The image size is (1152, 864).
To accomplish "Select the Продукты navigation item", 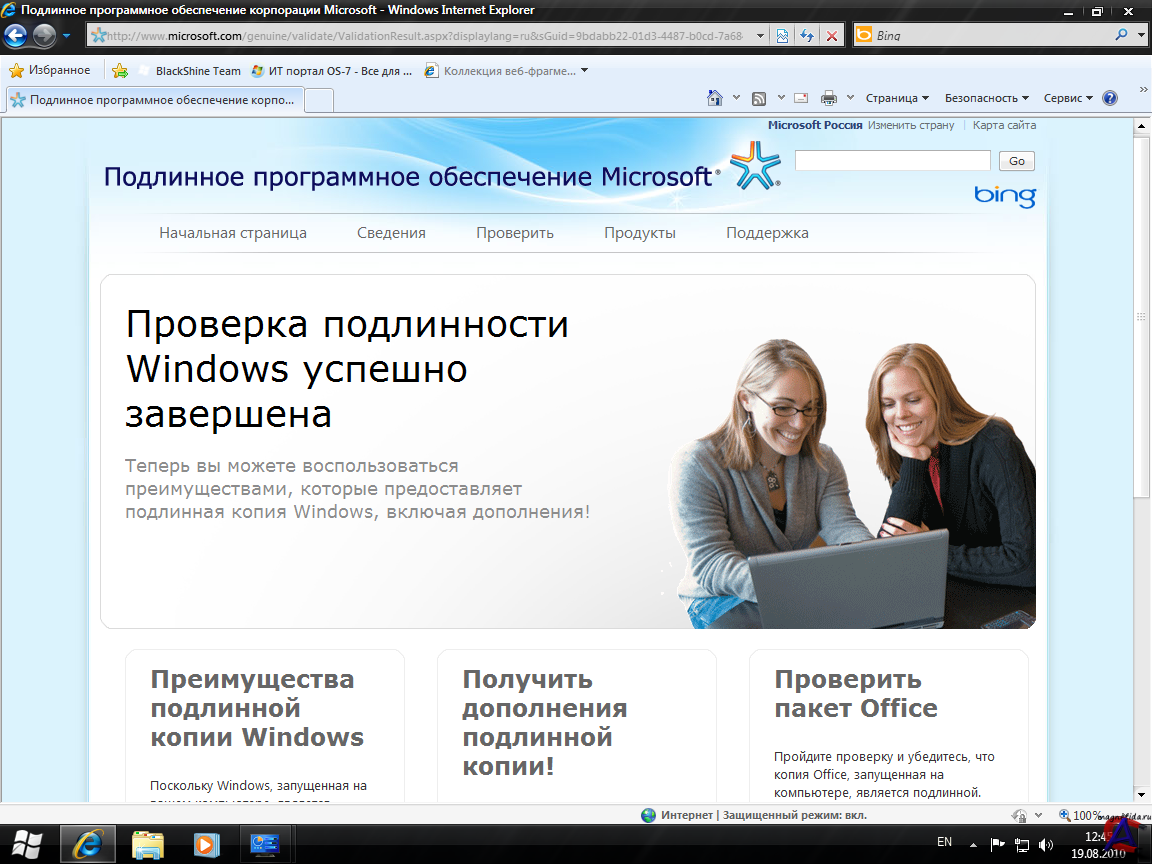I will coord(639,233).
